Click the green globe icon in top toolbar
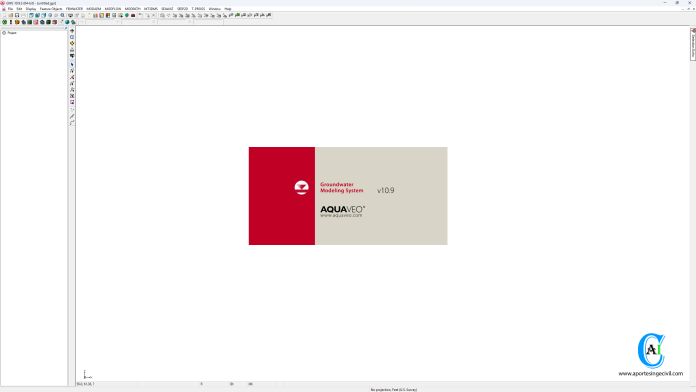 click(127, 15)
